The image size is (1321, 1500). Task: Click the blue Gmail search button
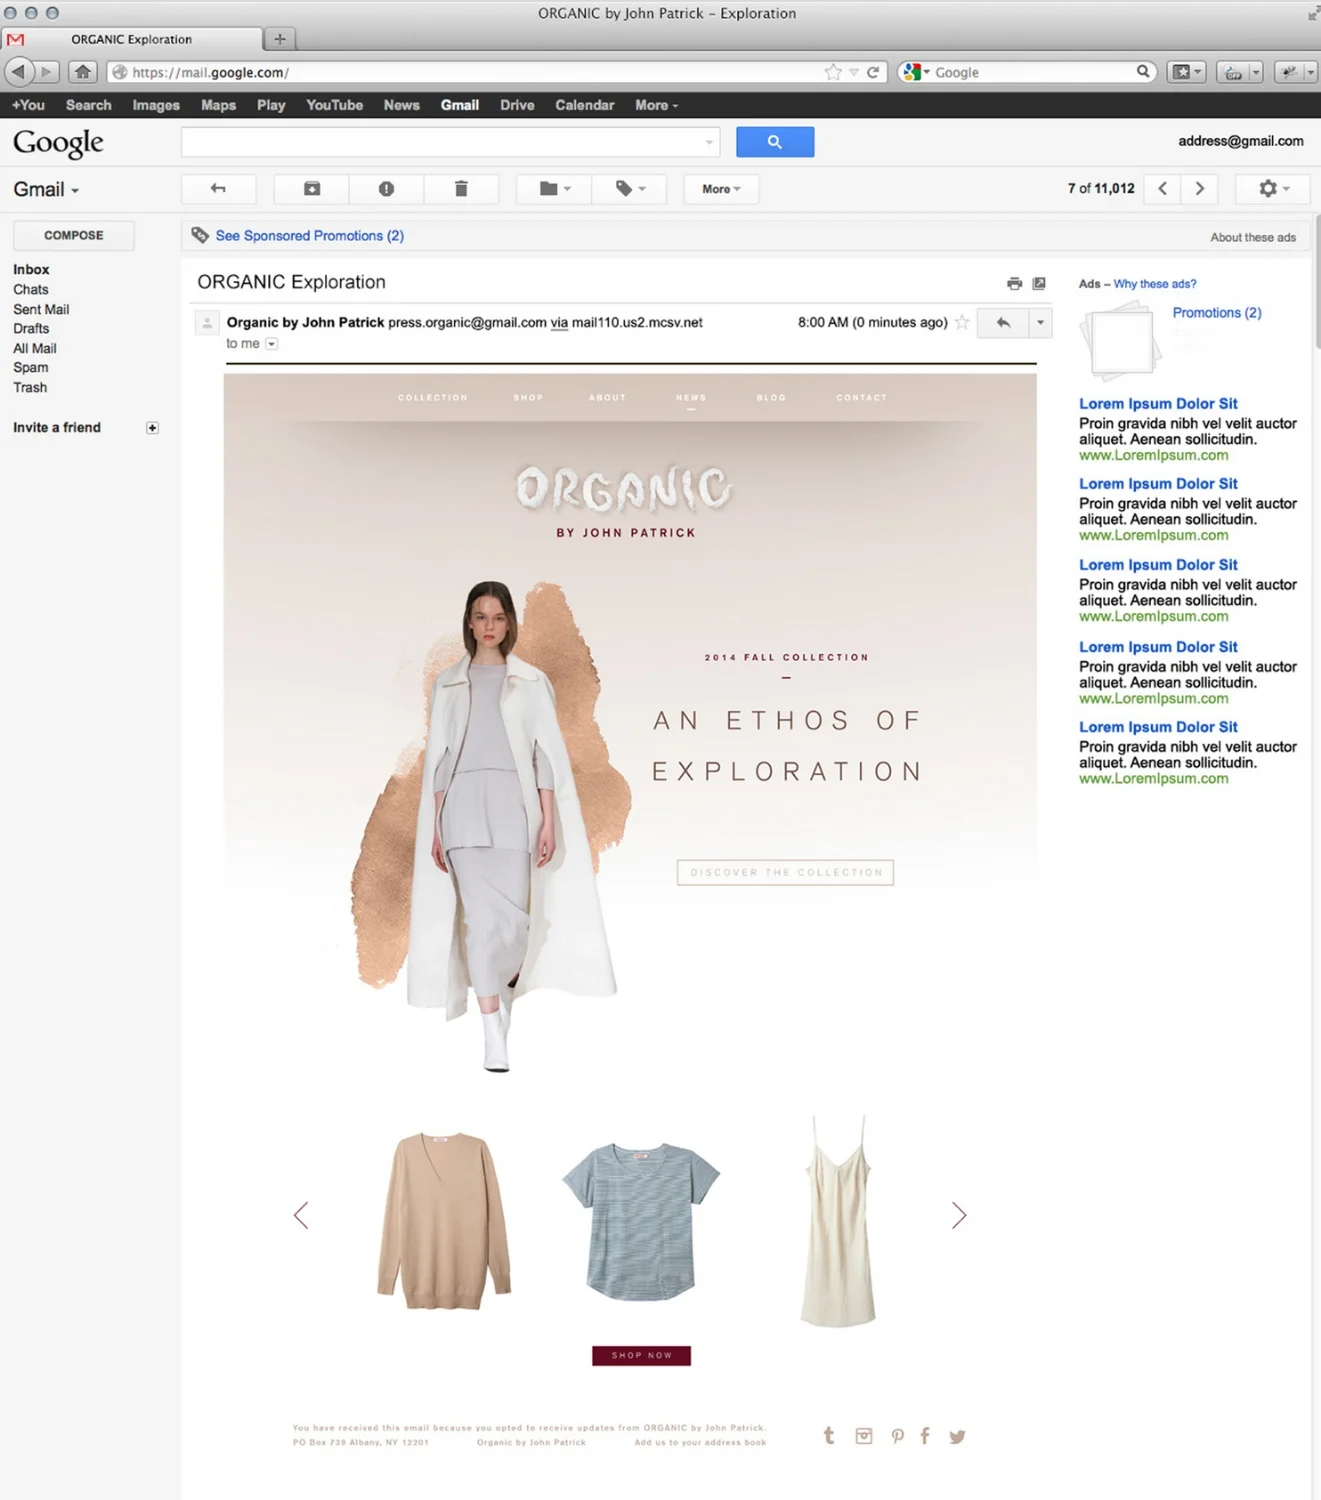click(775, 142)
